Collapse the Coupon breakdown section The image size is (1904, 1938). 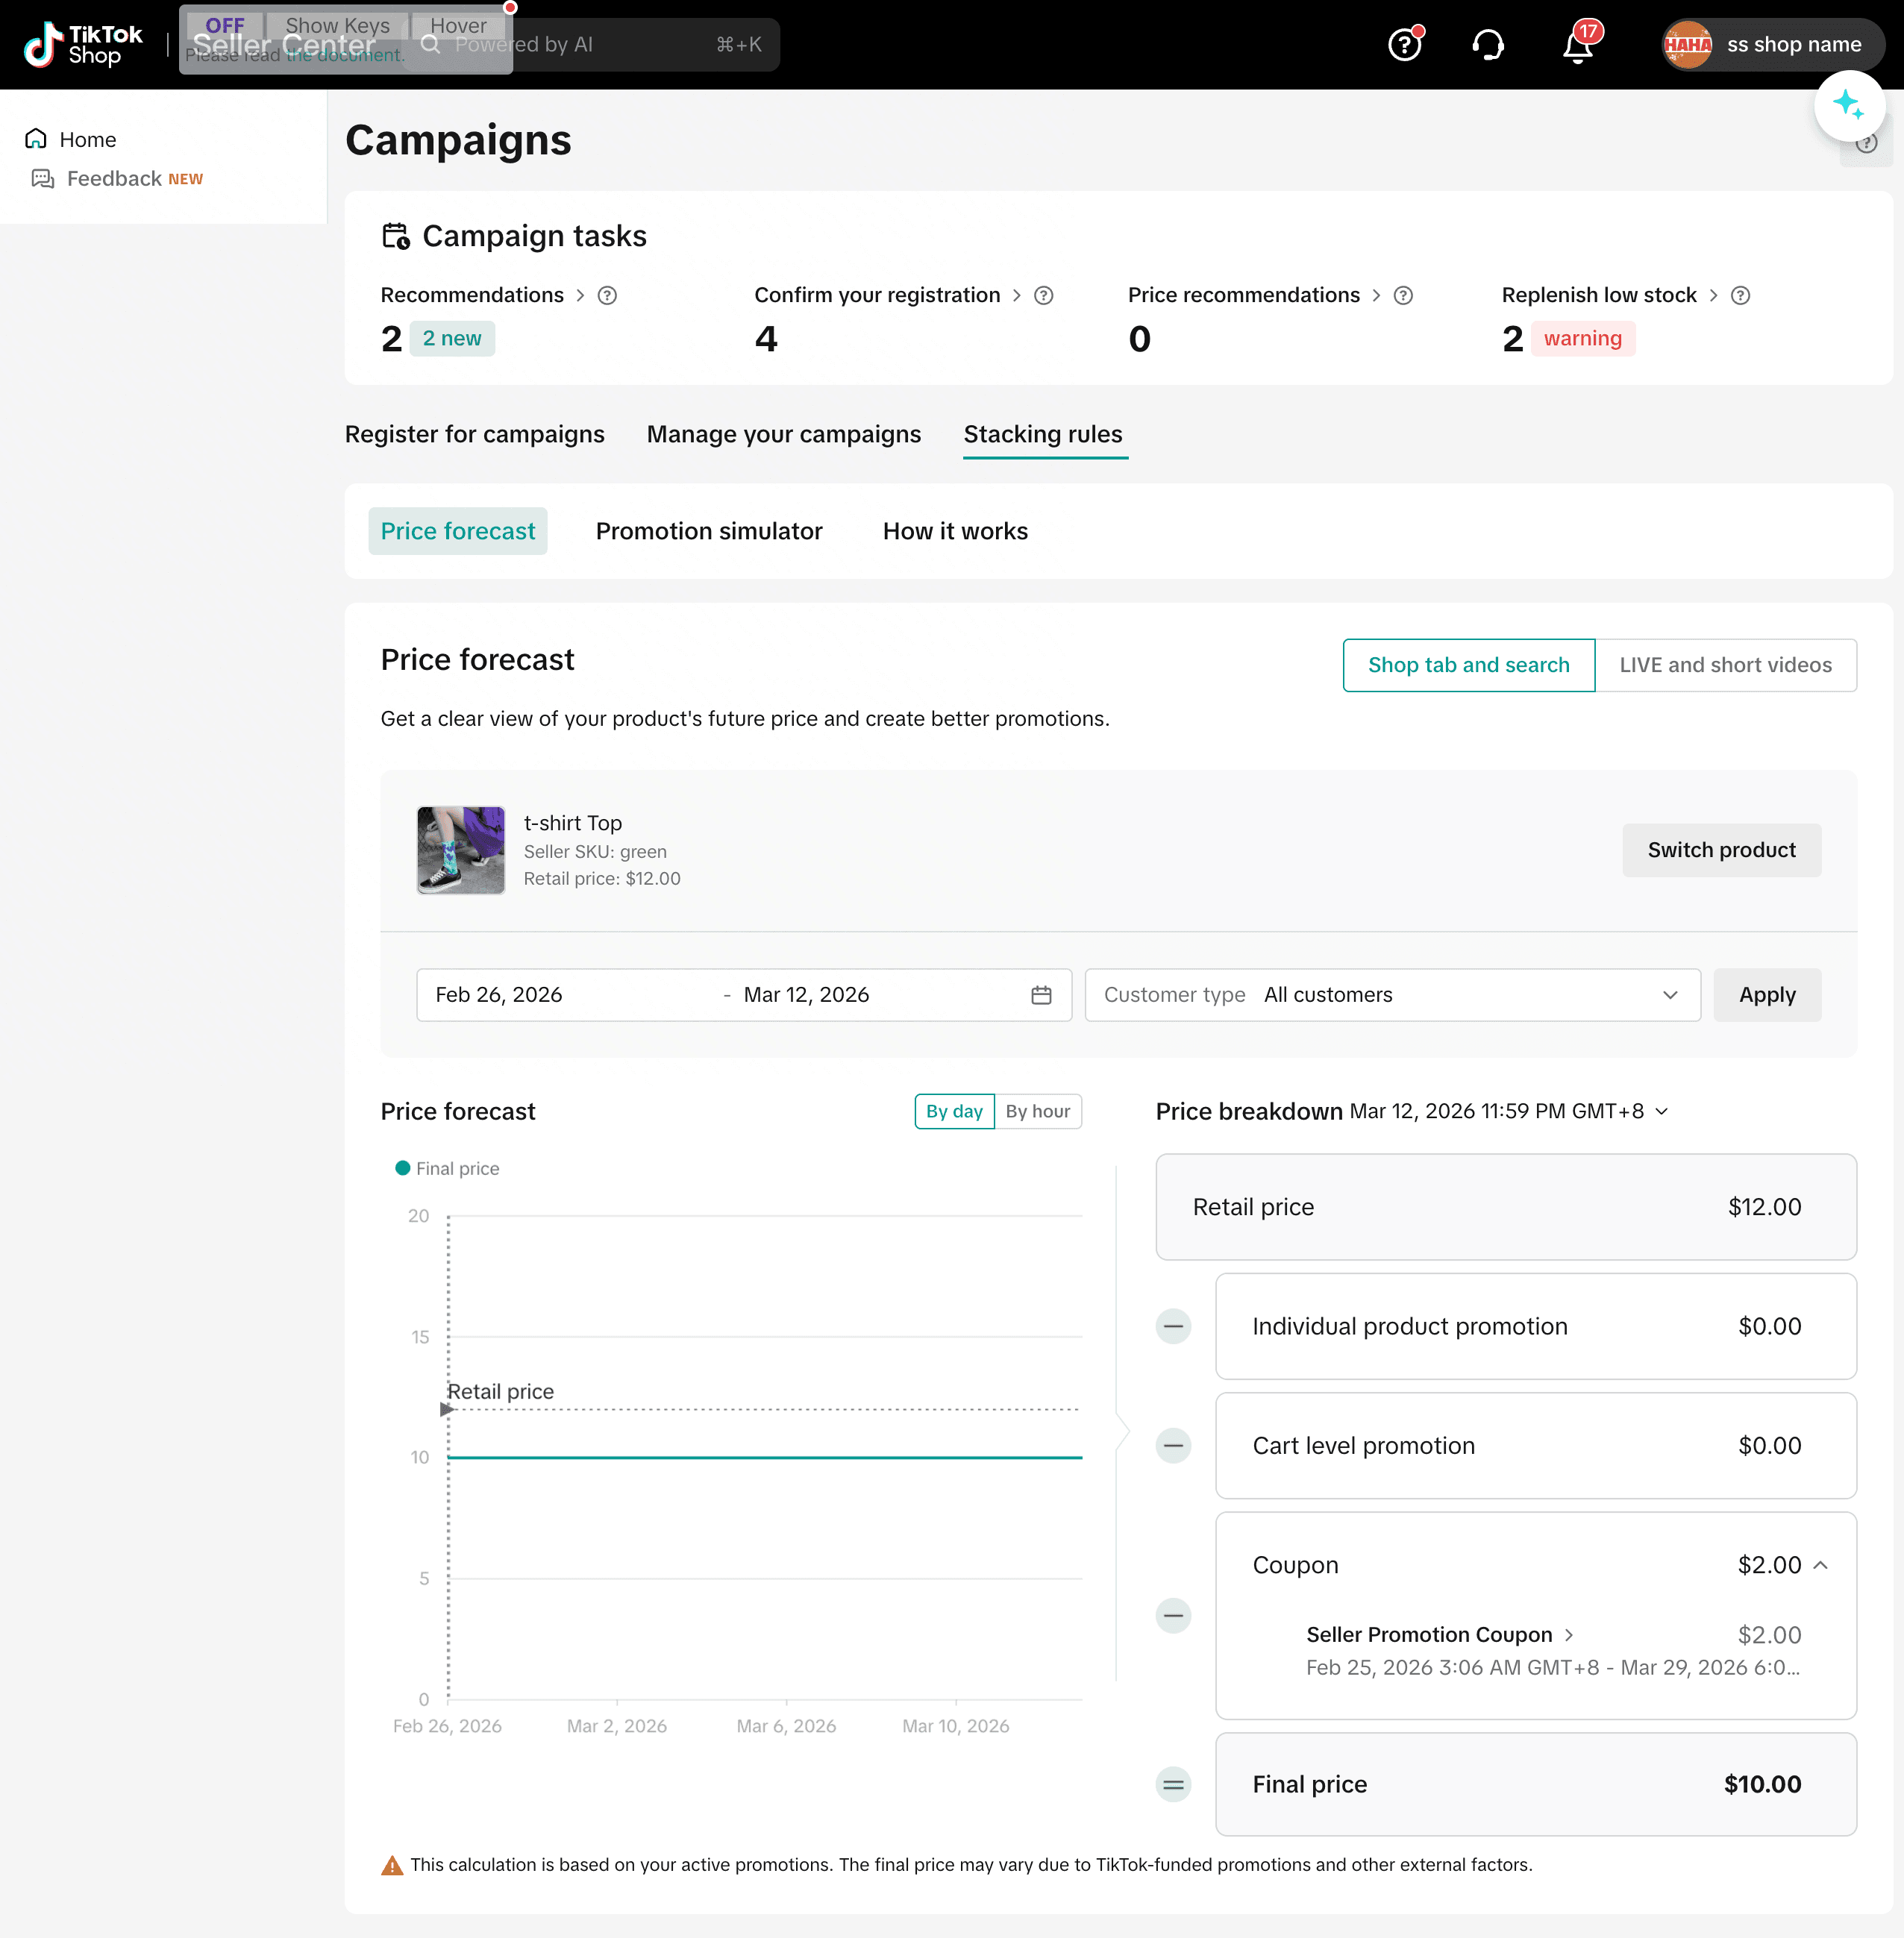click(x=1821, y=1565)
